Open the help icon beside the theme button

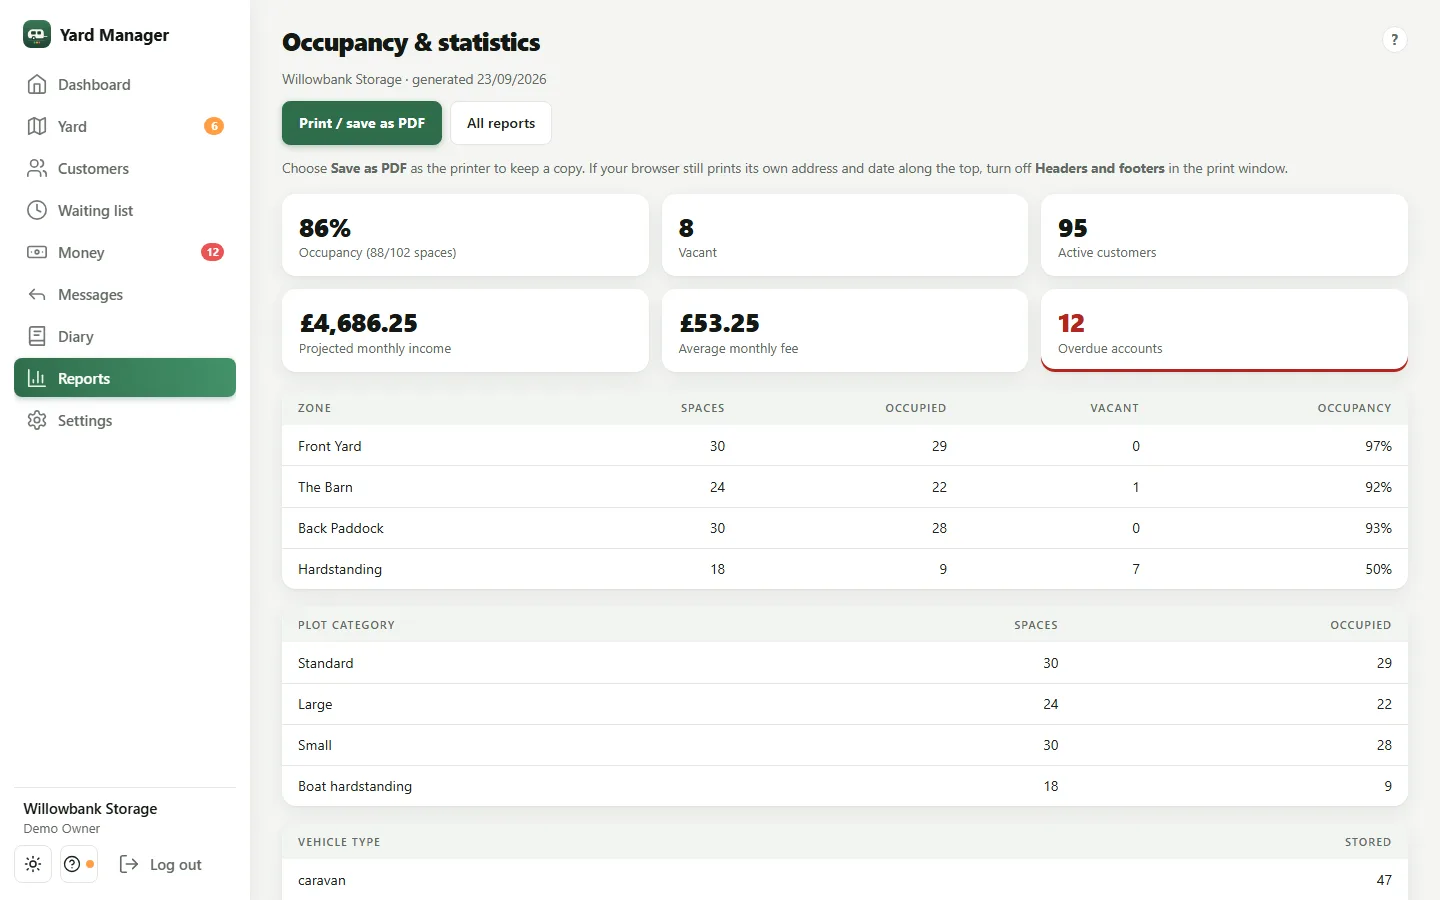tap(79, 864)
